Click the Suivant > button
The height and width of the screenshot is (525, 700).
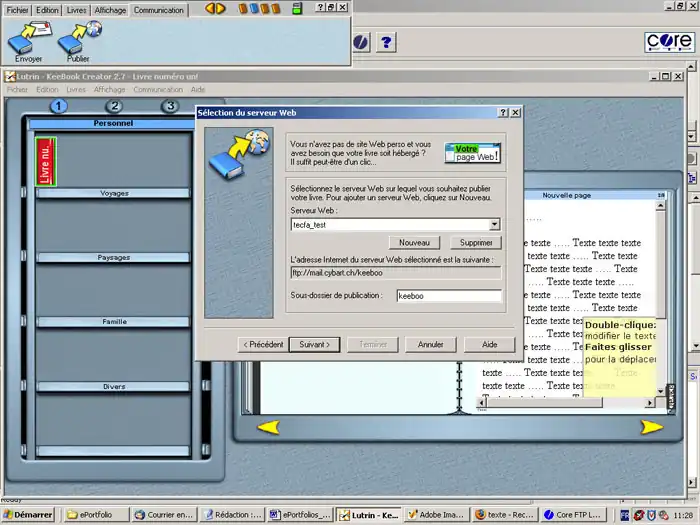point(315,344)
